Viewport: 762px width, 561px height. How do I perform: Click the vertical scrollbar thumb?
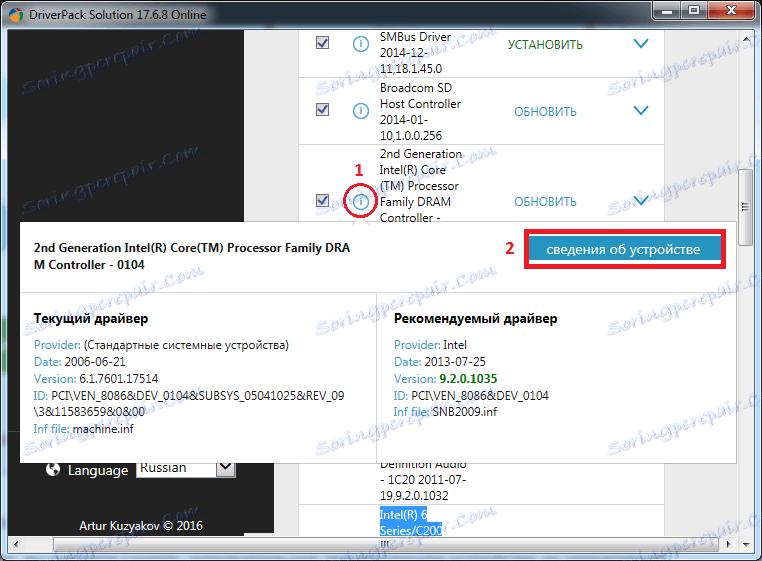[745, 207]
